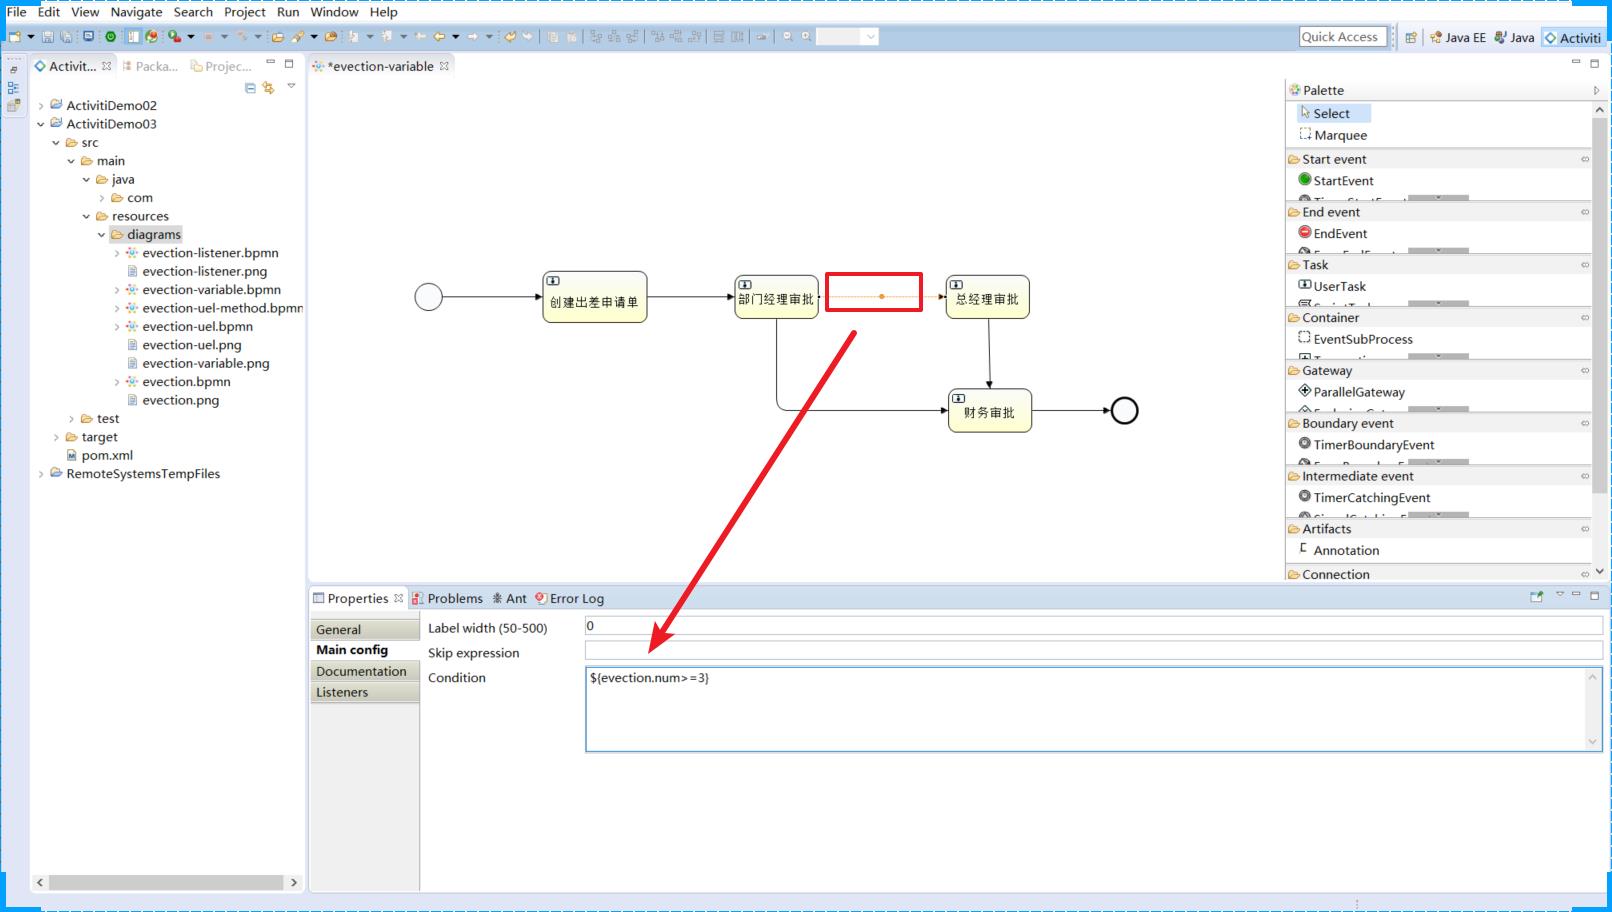The width and height of the screenshot is (1612, 912).
Task: Collapse the End event palette drawer
Action: click(x=1438, y=212)
